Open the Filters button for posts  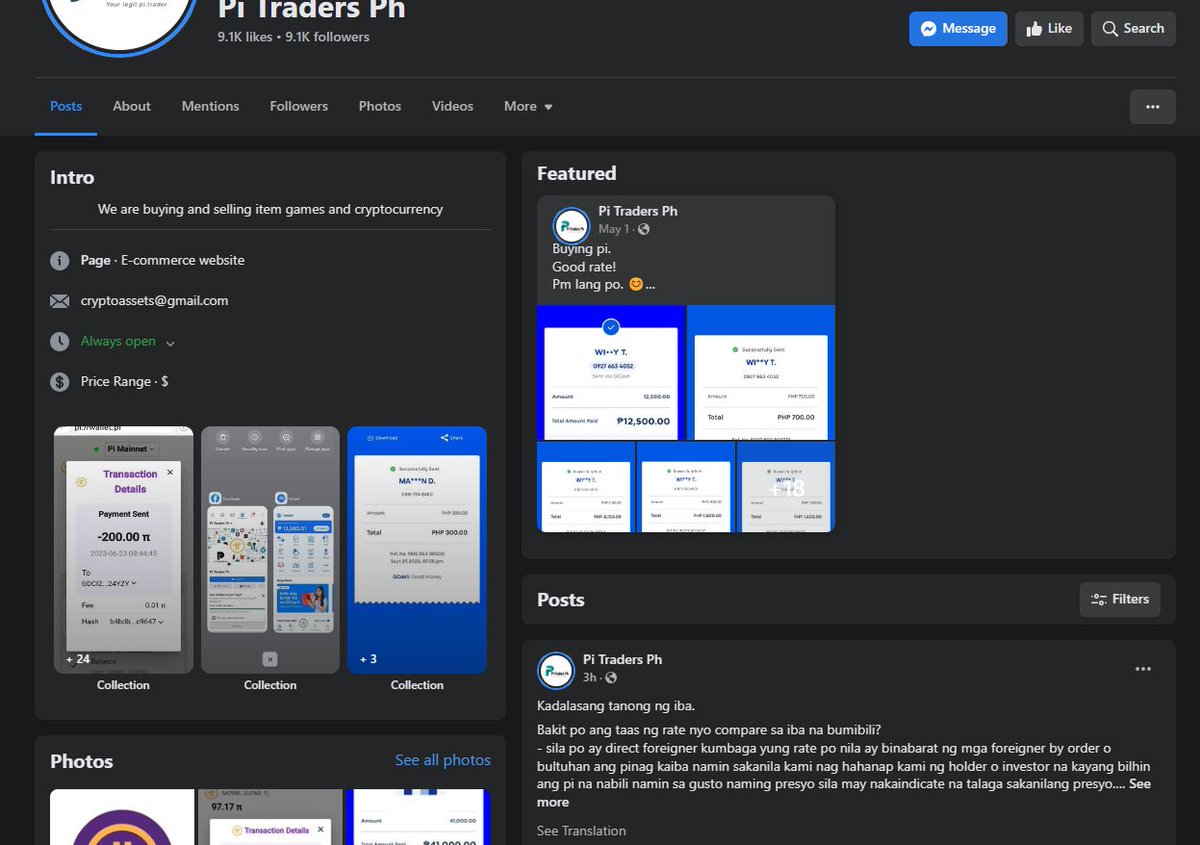(x=1120, y=599)
